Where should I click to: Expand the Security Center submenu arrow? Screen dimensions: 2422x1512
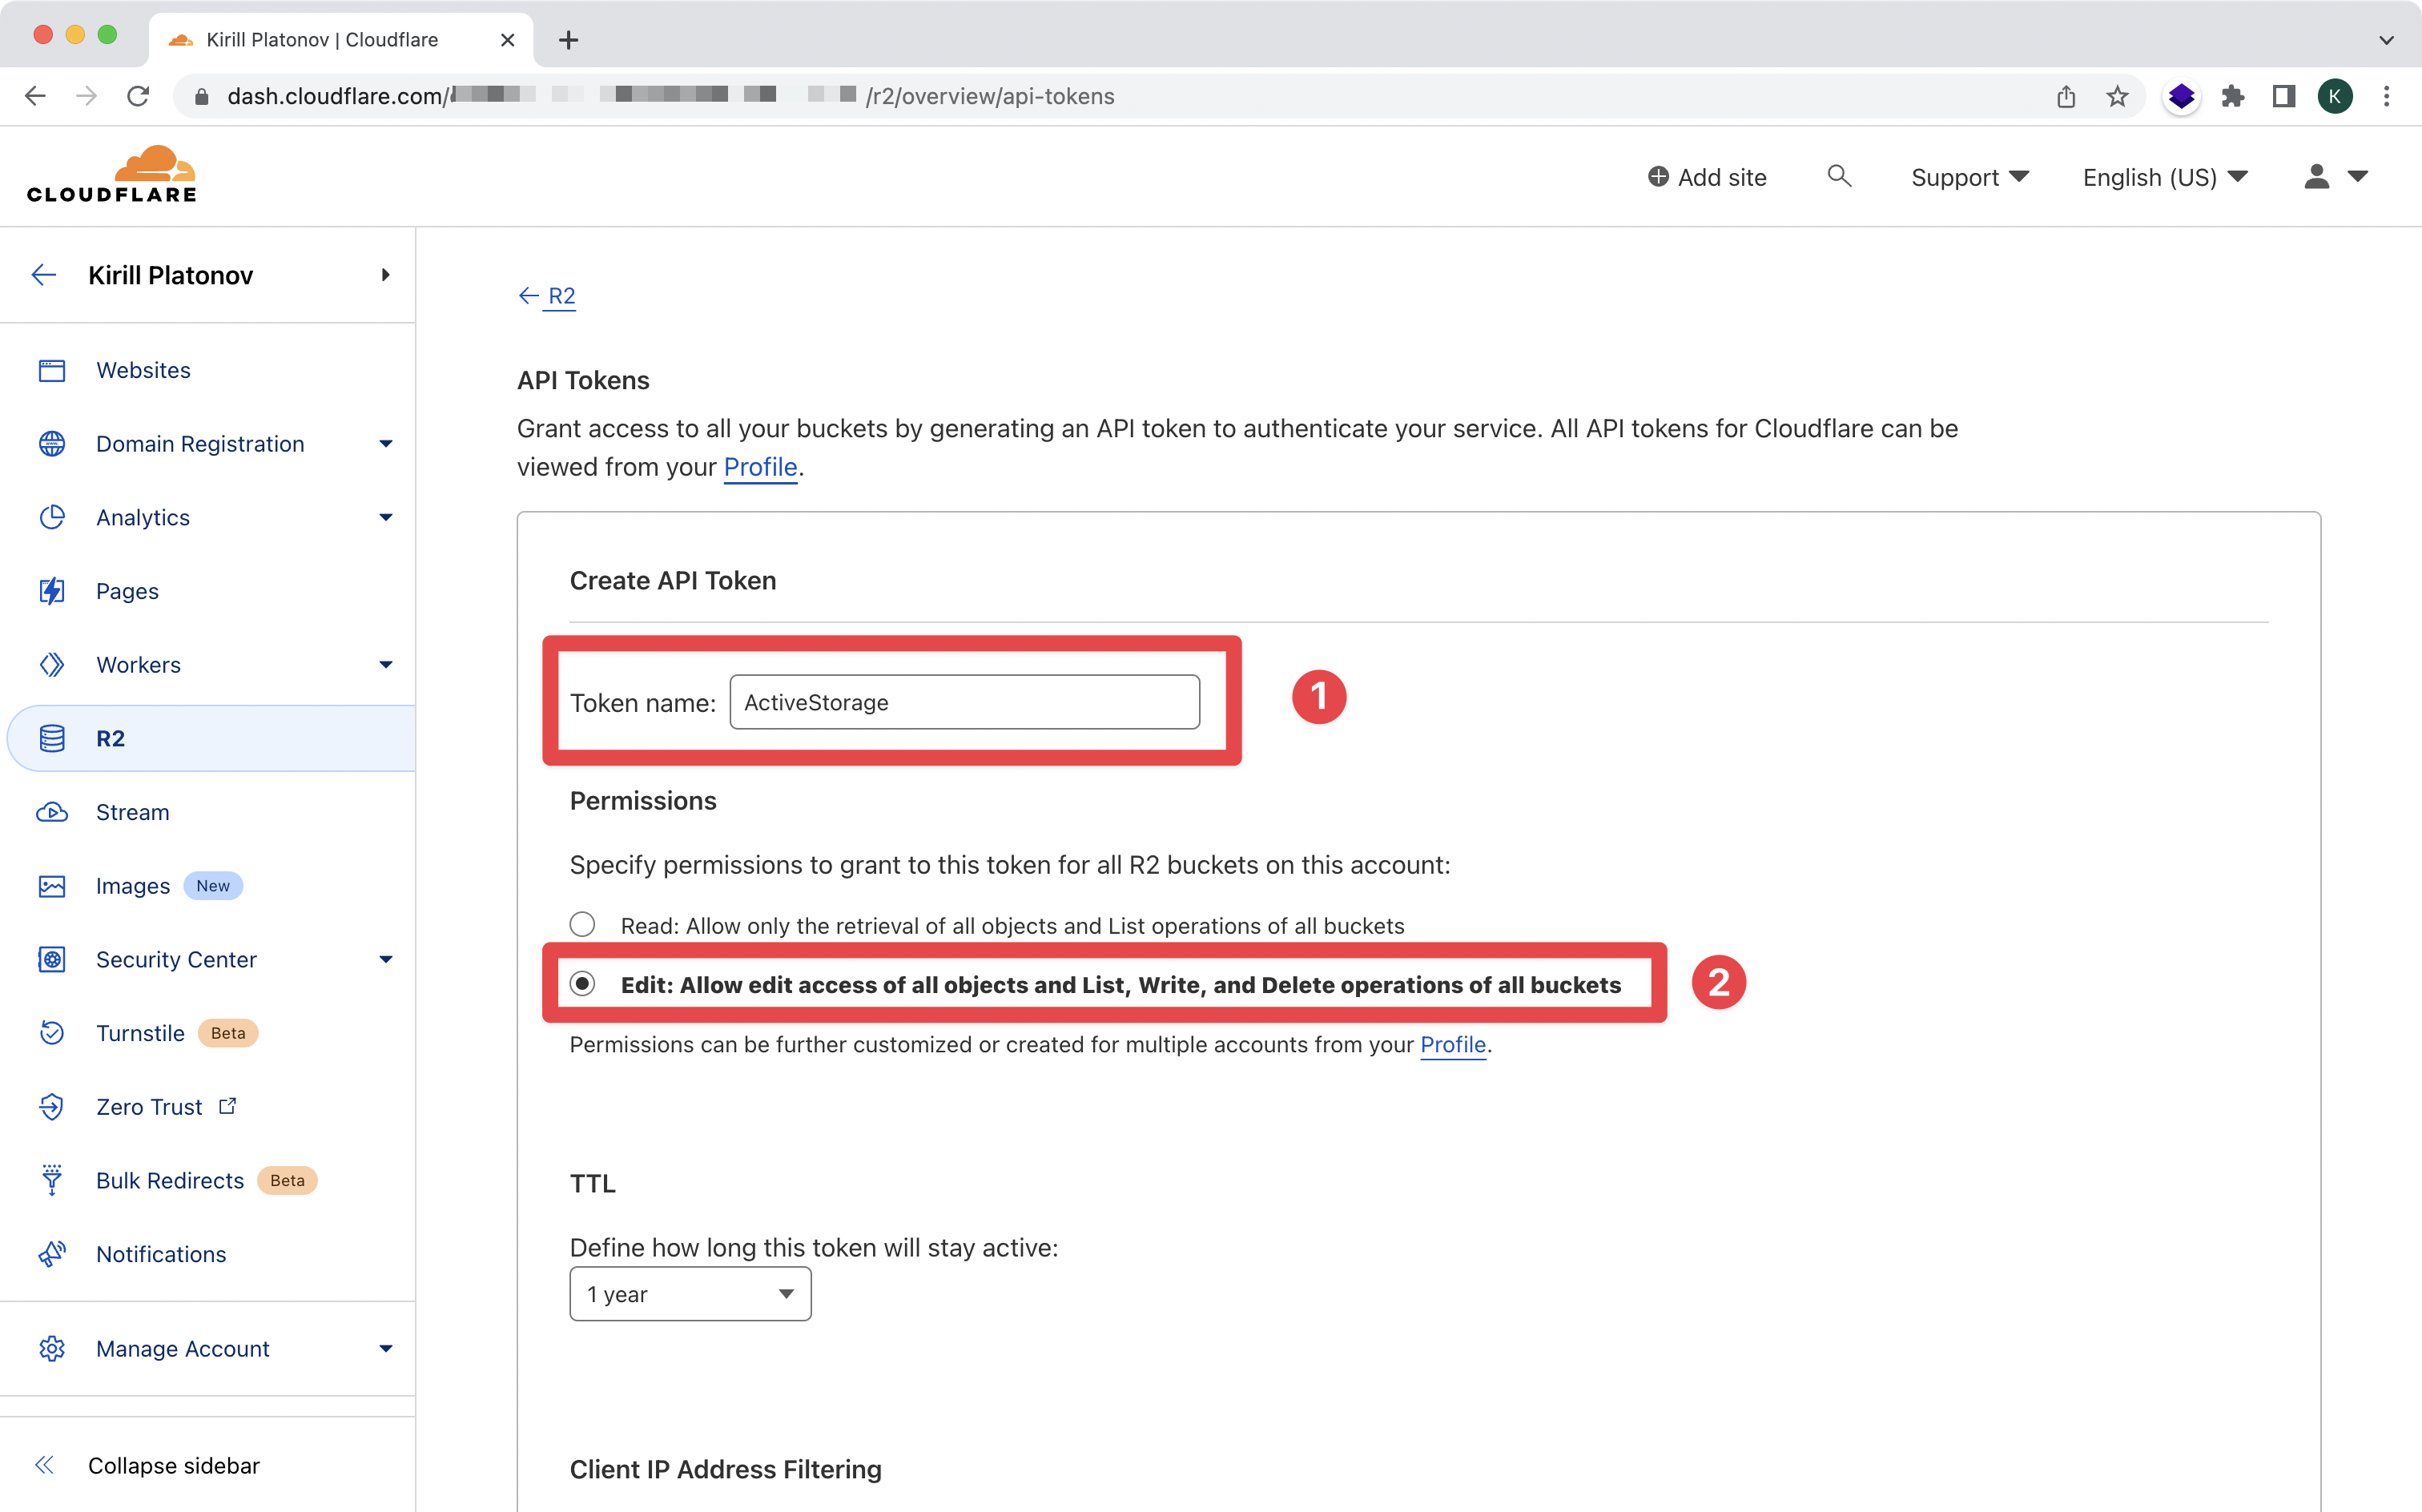point(386,959)
